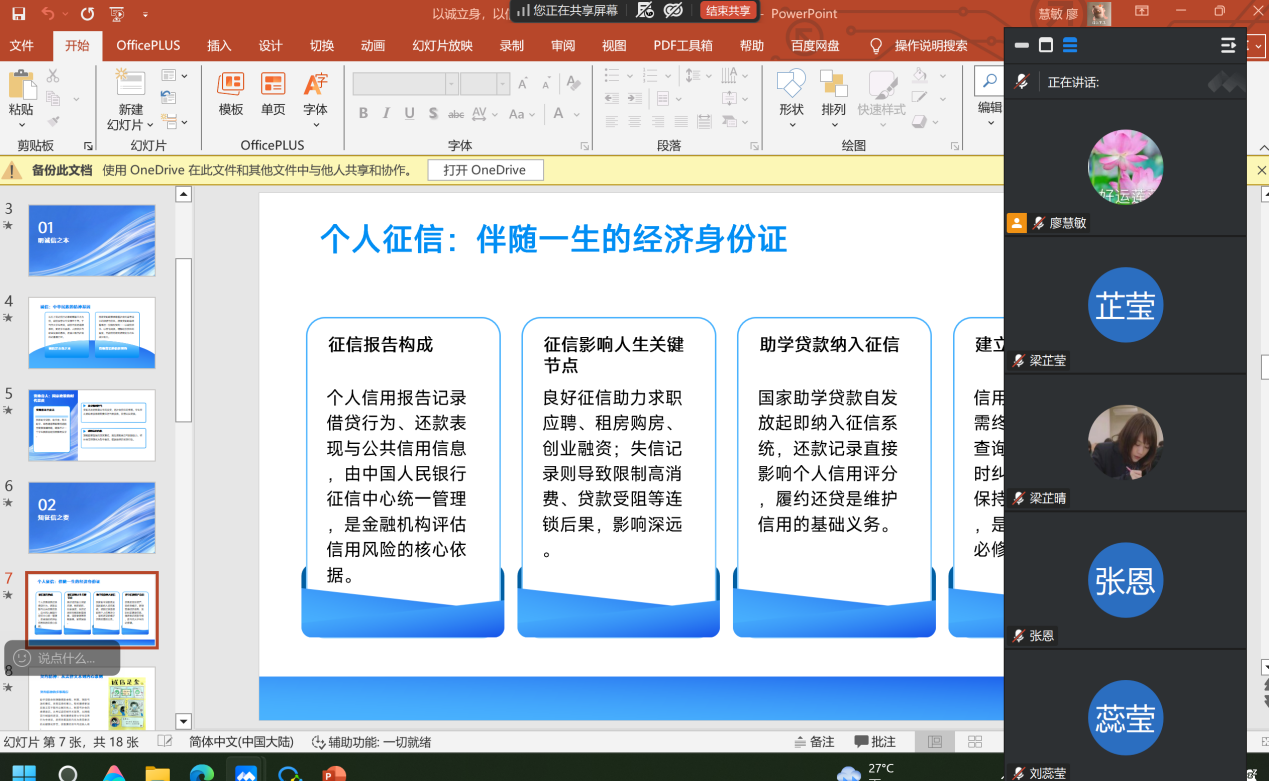The image size is (1269, 781).
Task: Click 简体中文(中国大陆) language indicator
Action: (241, 742)
